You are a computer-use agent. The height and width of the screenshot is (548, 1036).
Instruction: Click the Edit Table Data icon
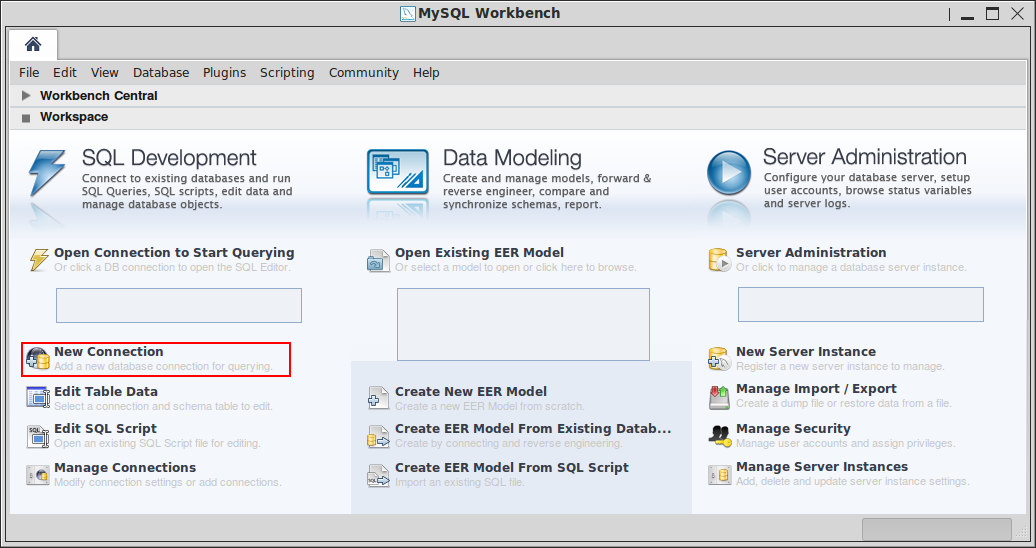[x=38, y=397]
